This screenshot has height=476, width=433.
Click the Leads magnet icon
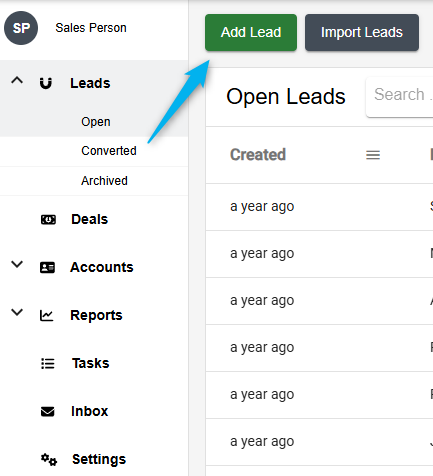click(46, 83)
